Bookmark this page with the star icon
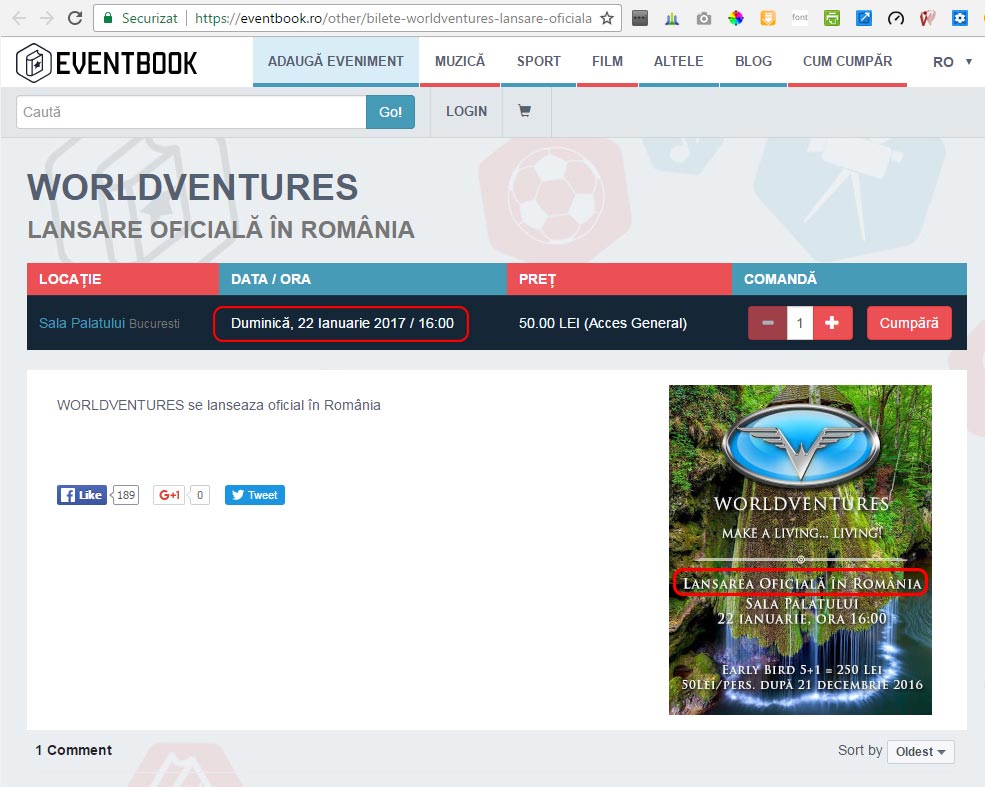985x787 pixels. point(607,18)
